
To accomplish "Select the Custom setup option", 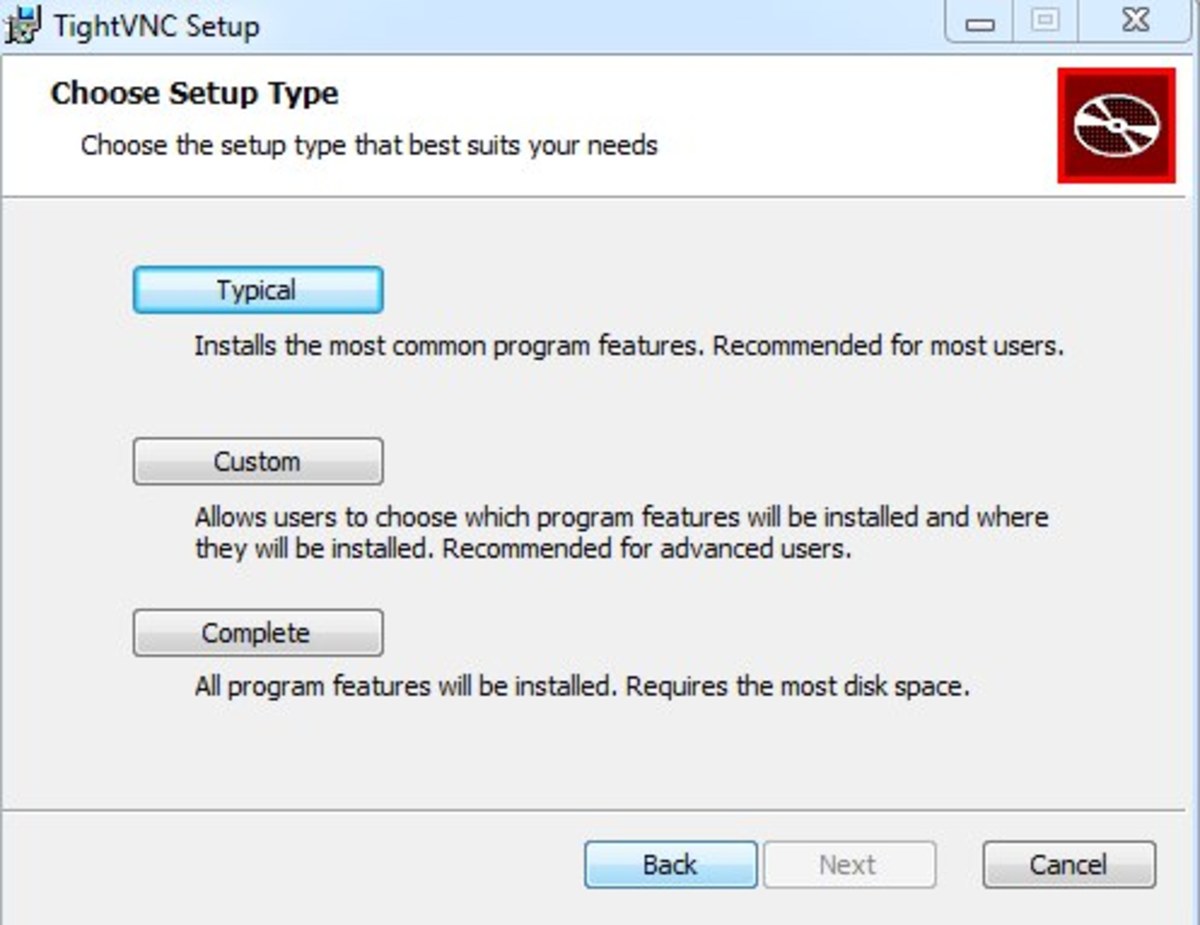I will tap(257, 462).
